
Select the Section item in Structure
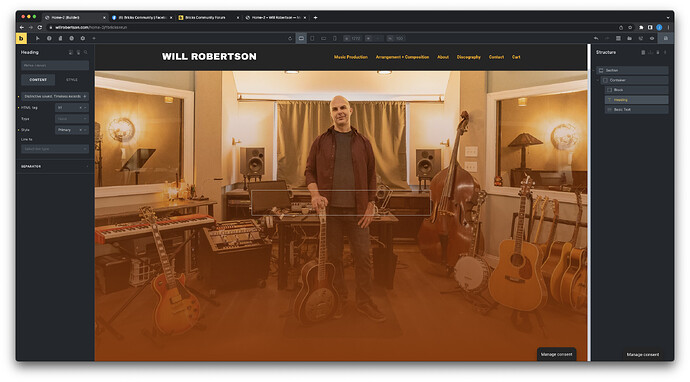[x=632, y=70]
